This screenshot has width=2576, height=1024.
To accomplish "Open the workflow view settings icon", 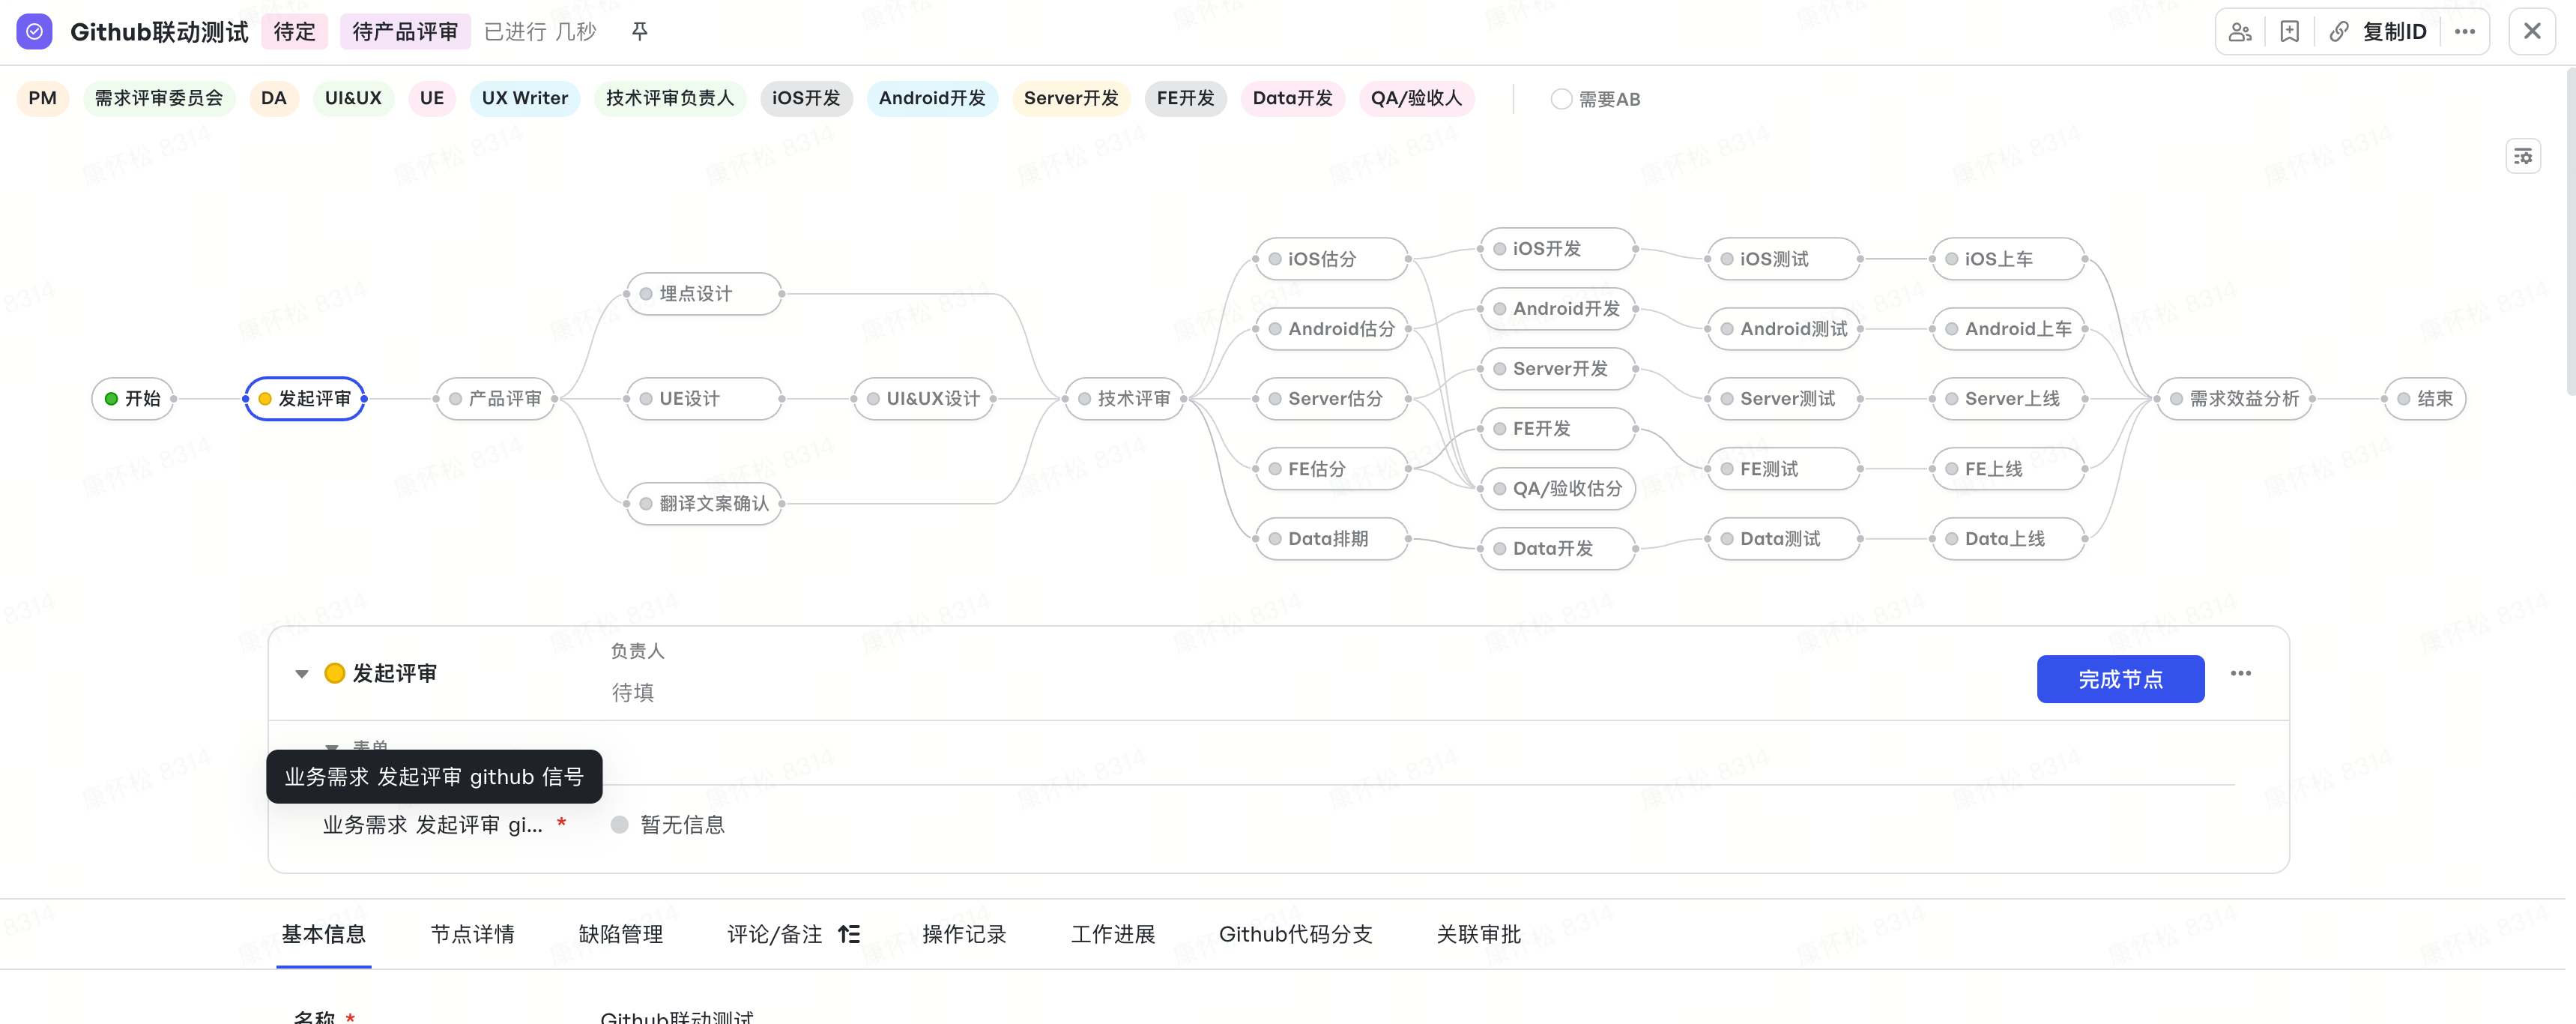I will coord(2524,156).
